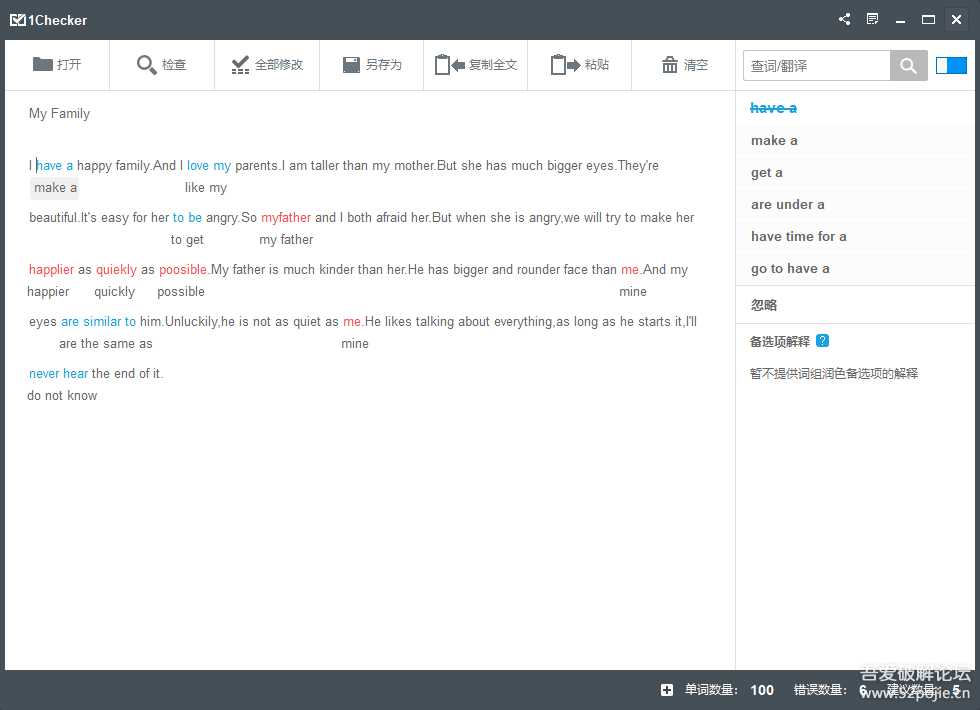Screen dimensions: 980x710
Task: Click the help question mark icon
Action: pos(822,341)
